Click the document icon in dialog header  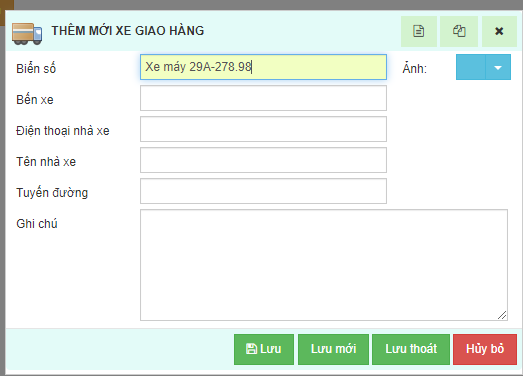419,31
